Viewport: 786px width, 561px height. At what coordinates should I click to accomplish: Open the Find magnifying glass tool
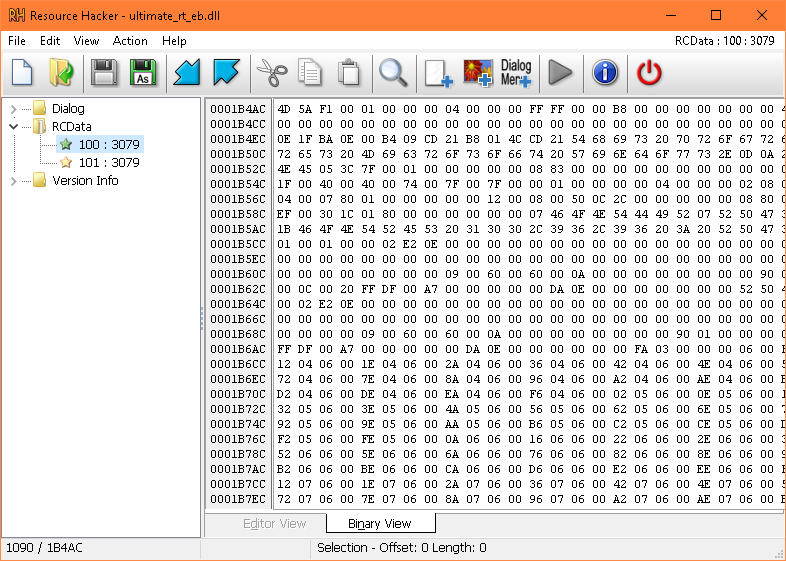[x=392, y=72]
